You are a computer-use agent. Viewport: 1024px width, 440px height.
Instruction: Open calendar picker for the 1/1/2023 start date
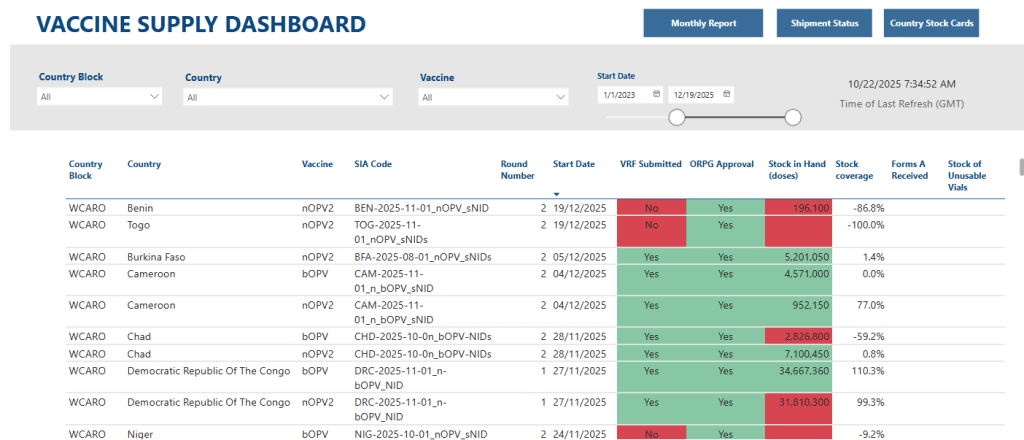pos(656,94)
